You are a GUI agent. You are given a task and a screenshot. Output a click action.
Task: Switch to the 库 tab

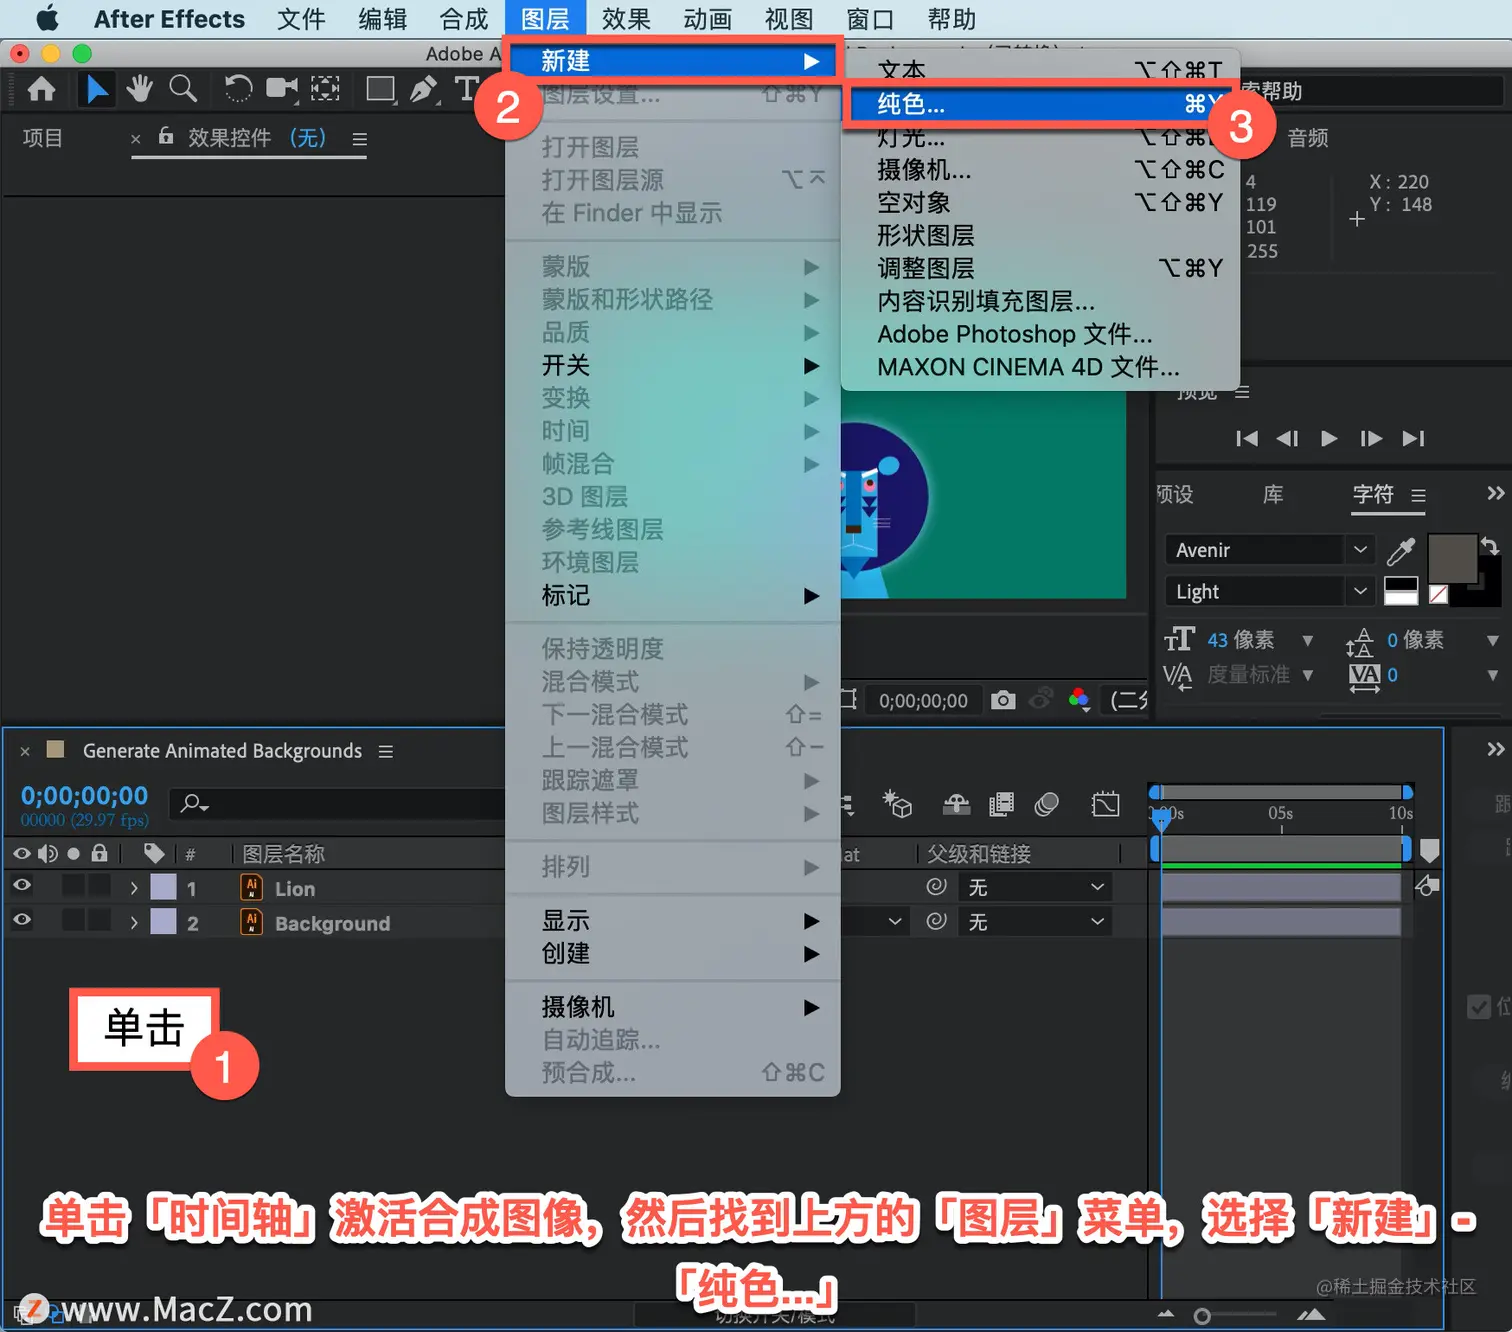click(1272, 494)
